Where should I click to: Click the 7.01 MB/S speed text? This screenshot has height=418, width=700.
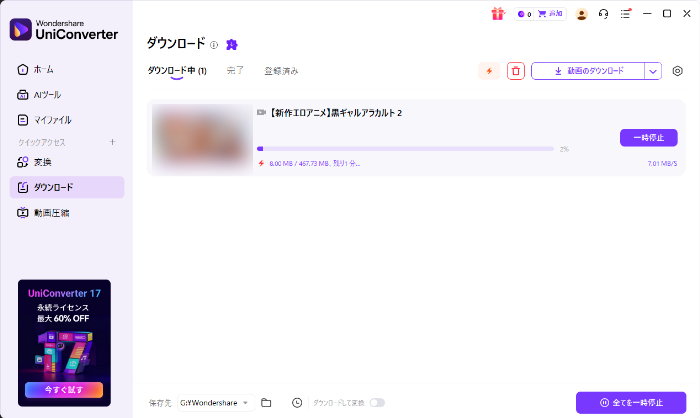coord(662,163)
